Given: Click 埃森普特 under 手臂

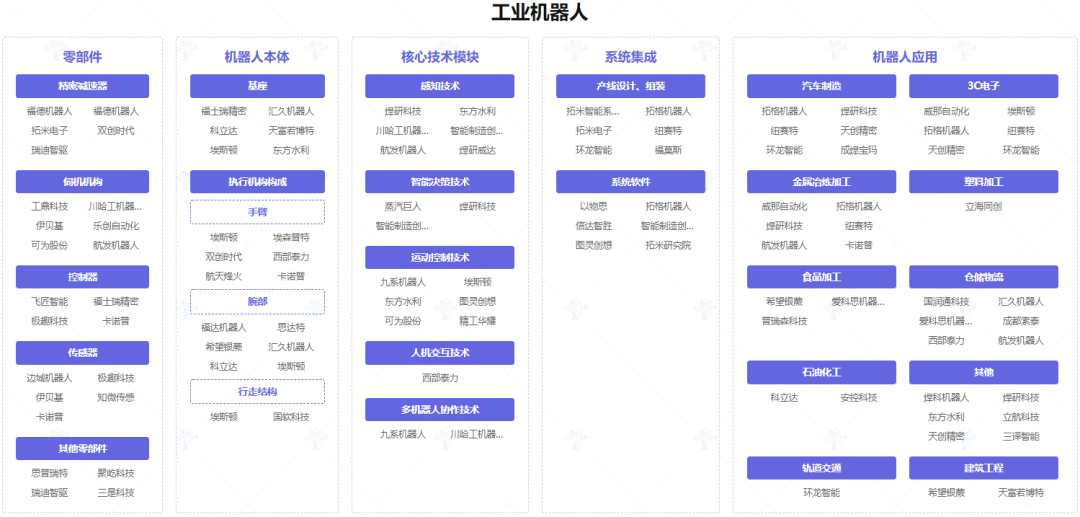Looking at the screenshot, I should (291, 238).
